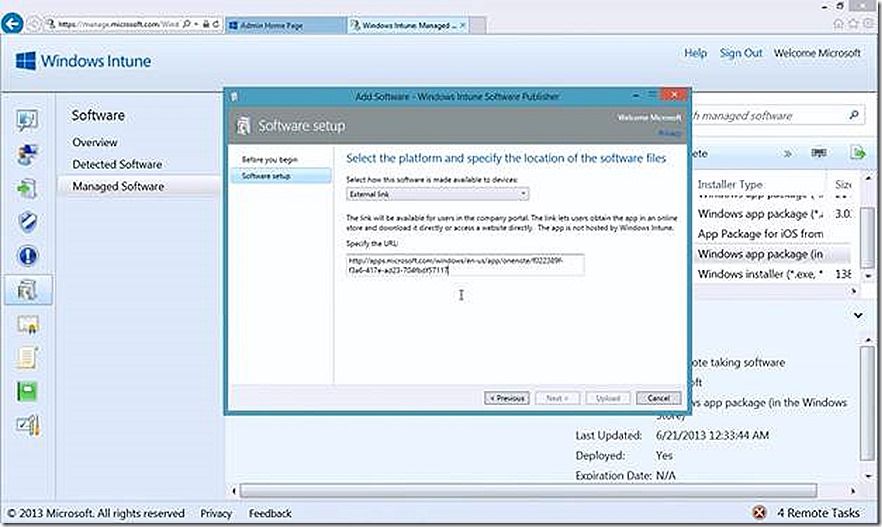The height and width of the screenshot is (527, 882).
Task: Click the address bar search magnifier
Action: [187, 24]
